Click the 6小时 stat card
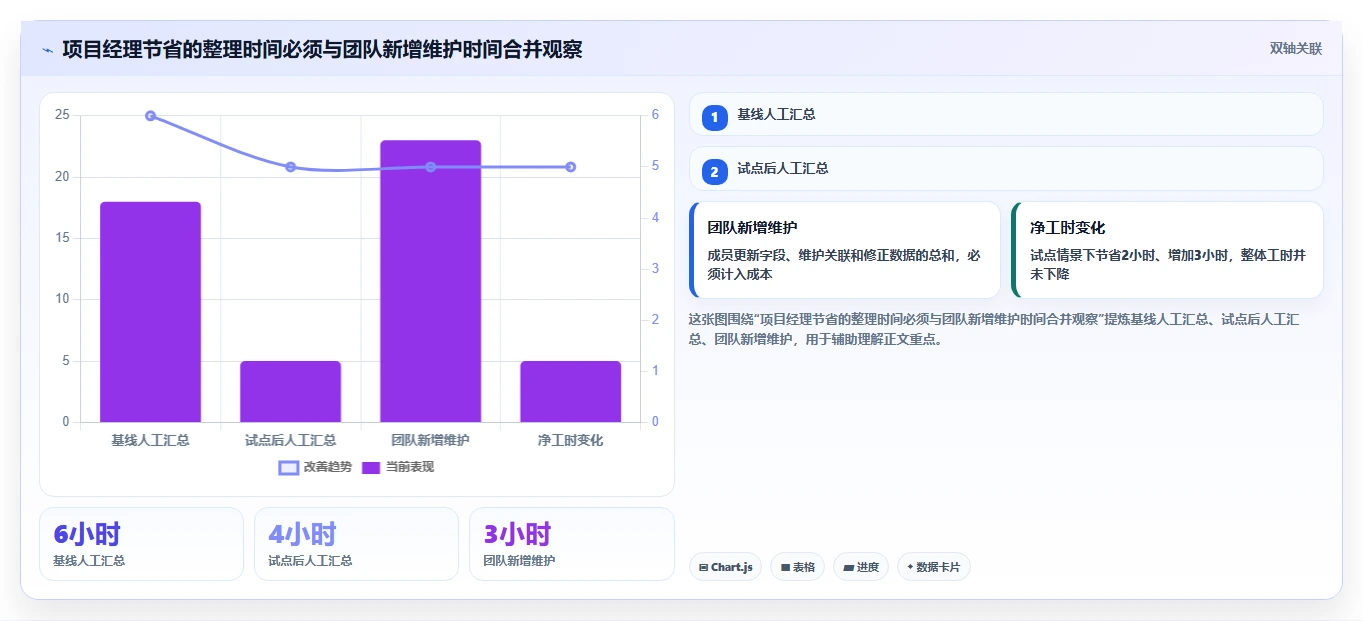Viewport: 1363px width, 621px height. [141, 544]
